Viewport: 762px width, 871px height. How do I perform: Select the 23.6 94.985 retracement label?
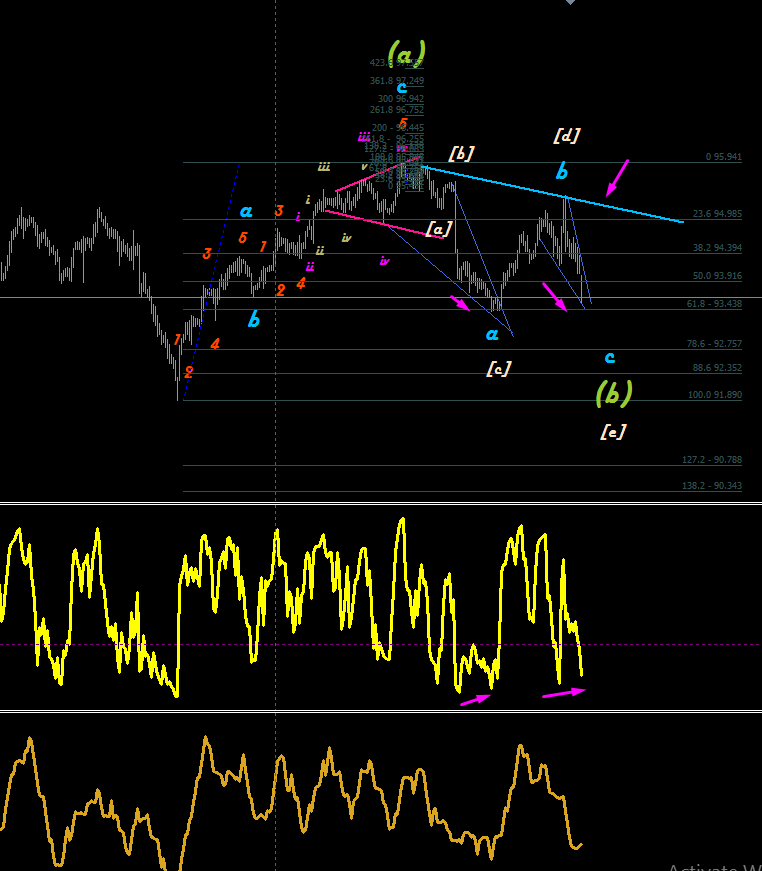[x=717, y=214]
